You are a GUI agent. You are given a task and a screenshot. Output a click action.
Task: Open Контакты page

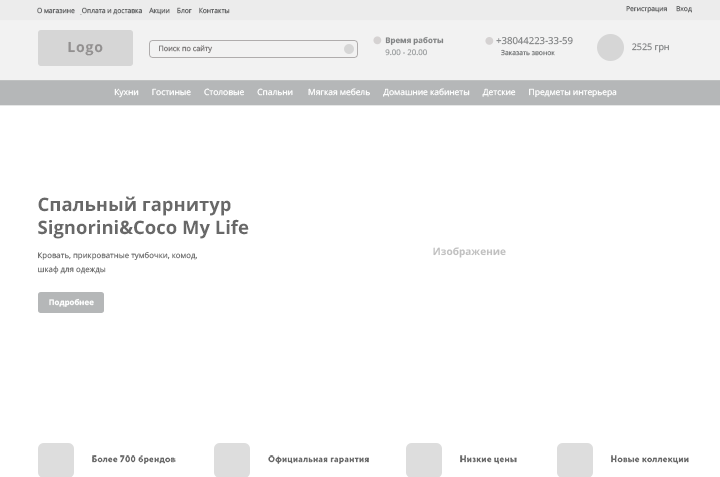coord(214,11)
